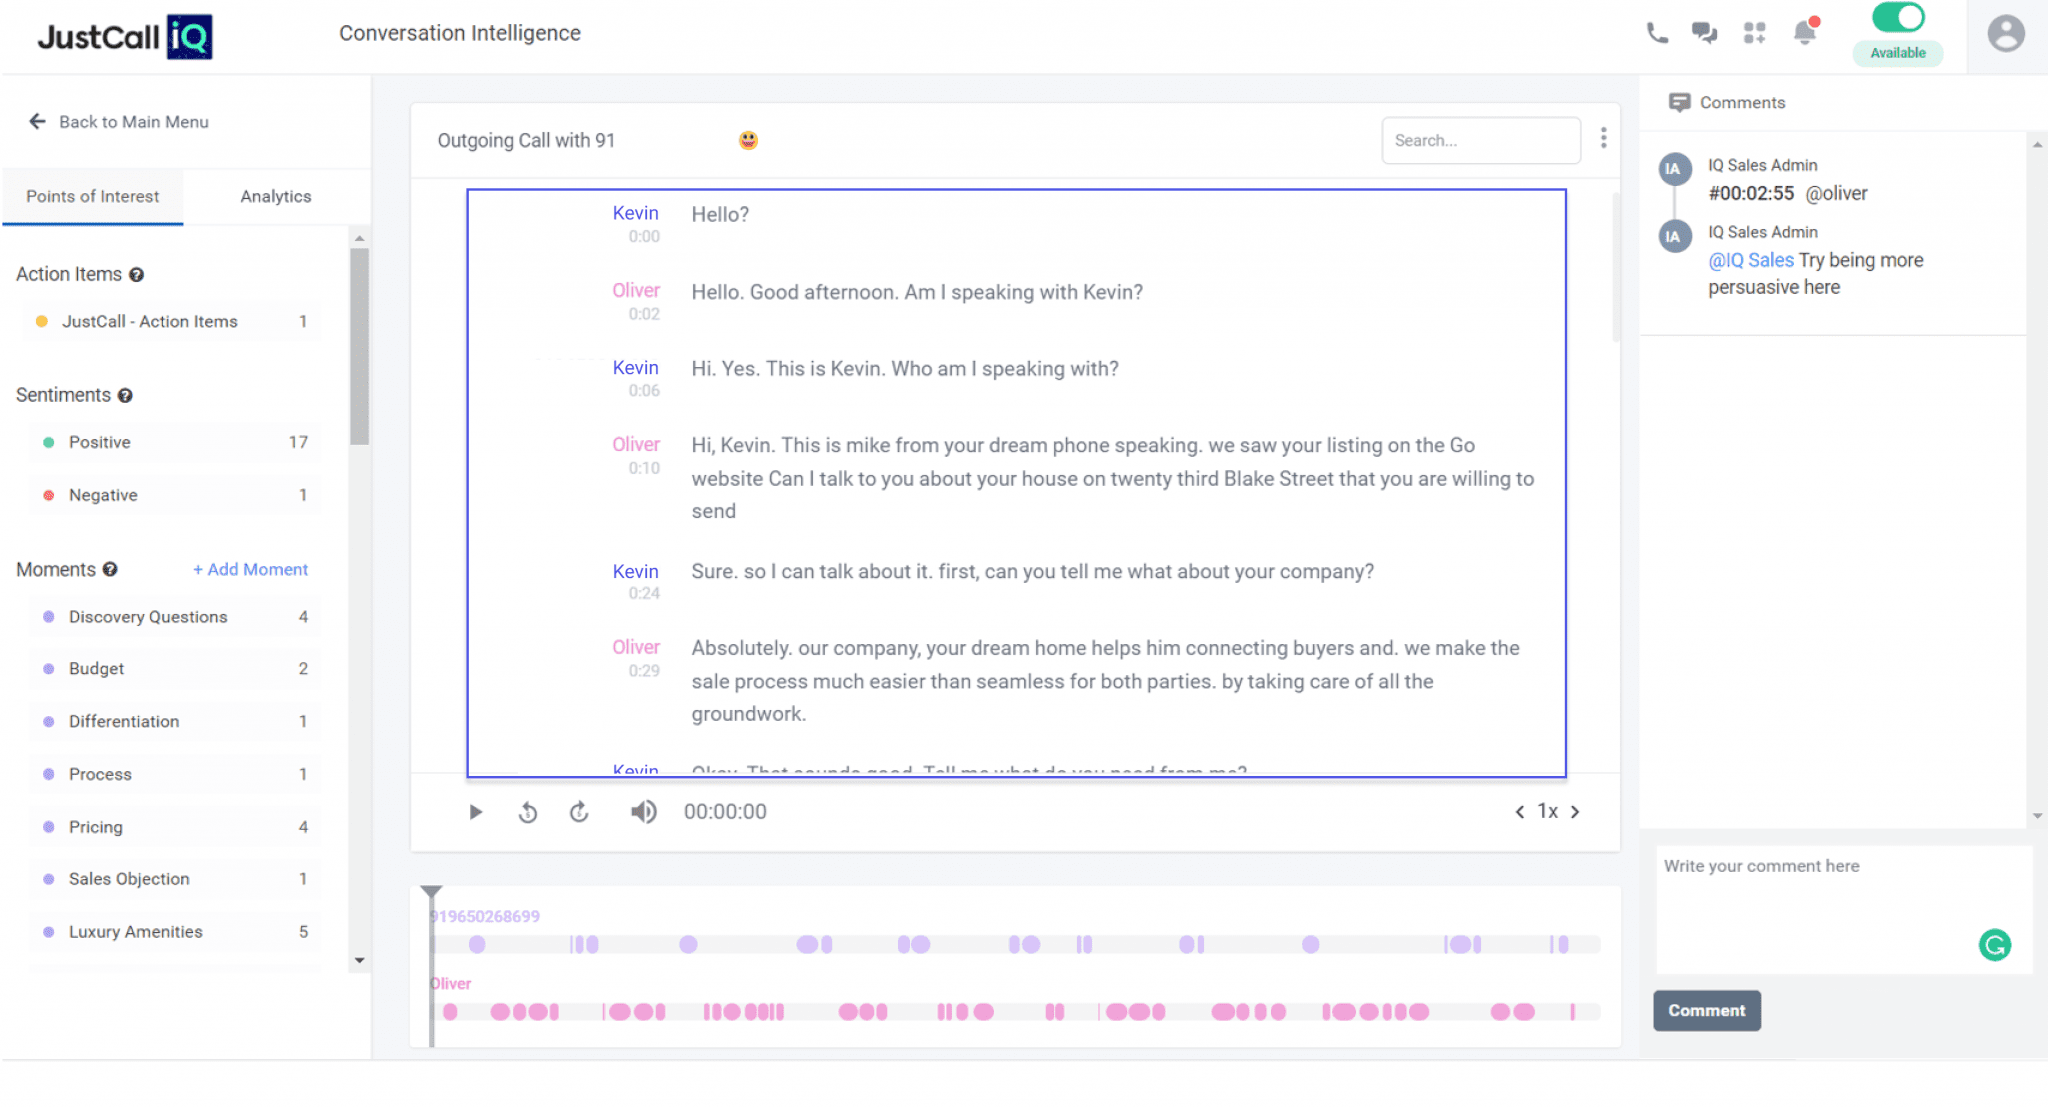Click the Comment button
The image size is (2048, 1107).
coord(1706,1010)
